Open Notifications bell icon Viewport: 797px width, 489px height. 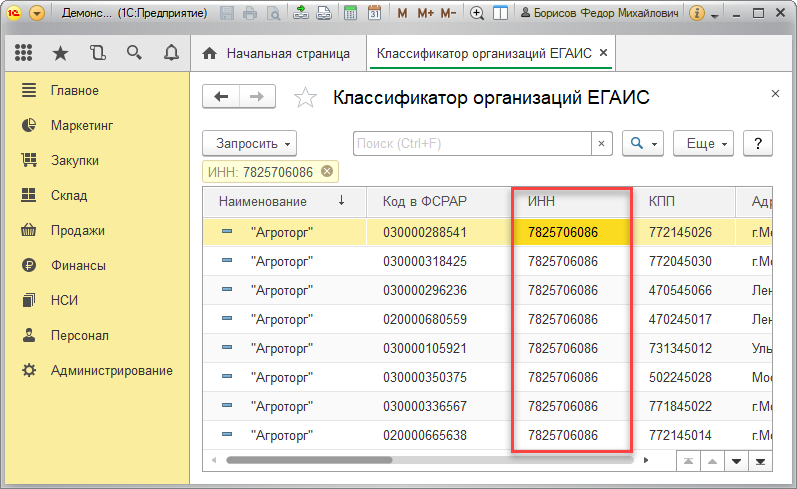tap(171, 52)
